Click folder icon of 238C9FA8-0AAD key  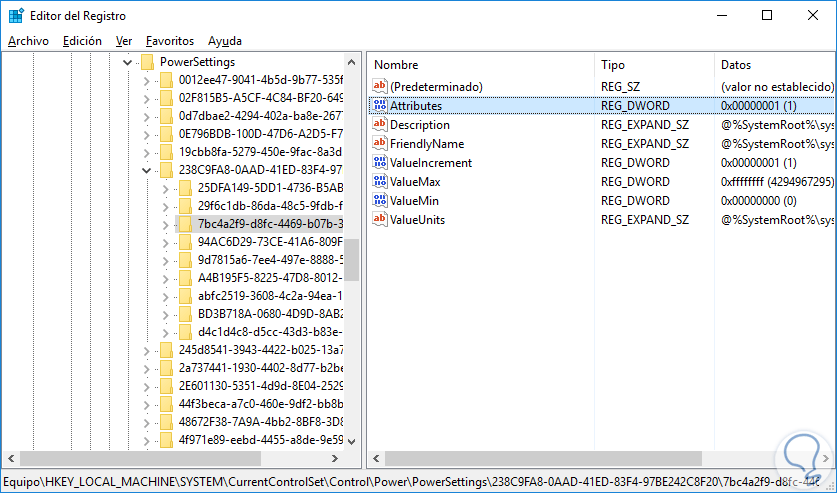(x=167, y=170)
